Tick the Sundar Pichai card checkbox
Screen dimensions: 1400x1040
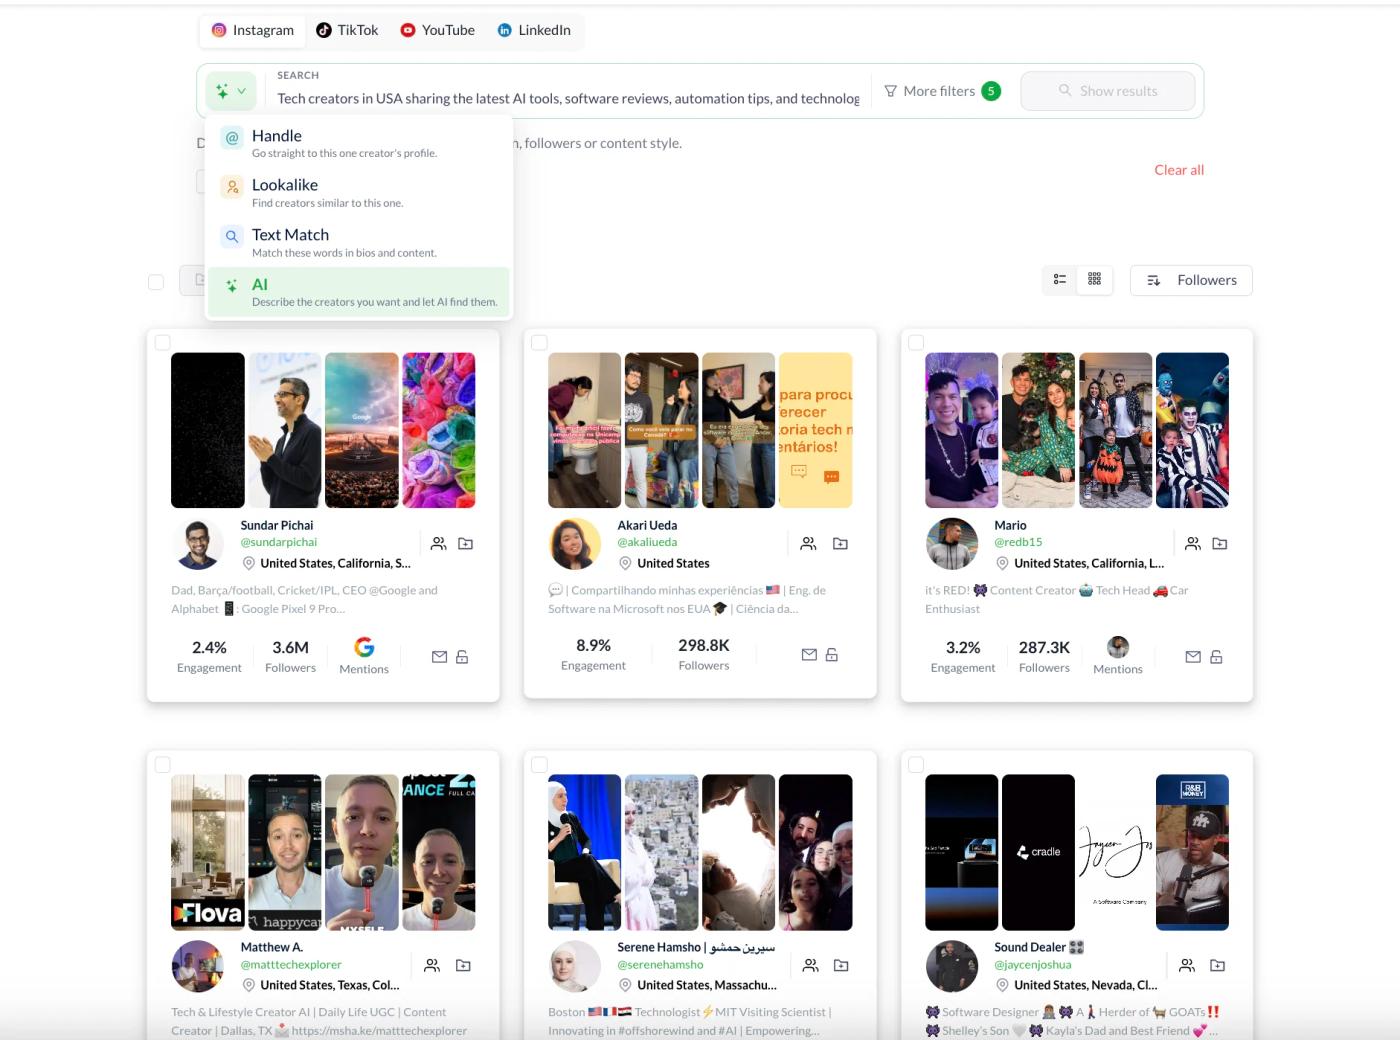(162, 343)
